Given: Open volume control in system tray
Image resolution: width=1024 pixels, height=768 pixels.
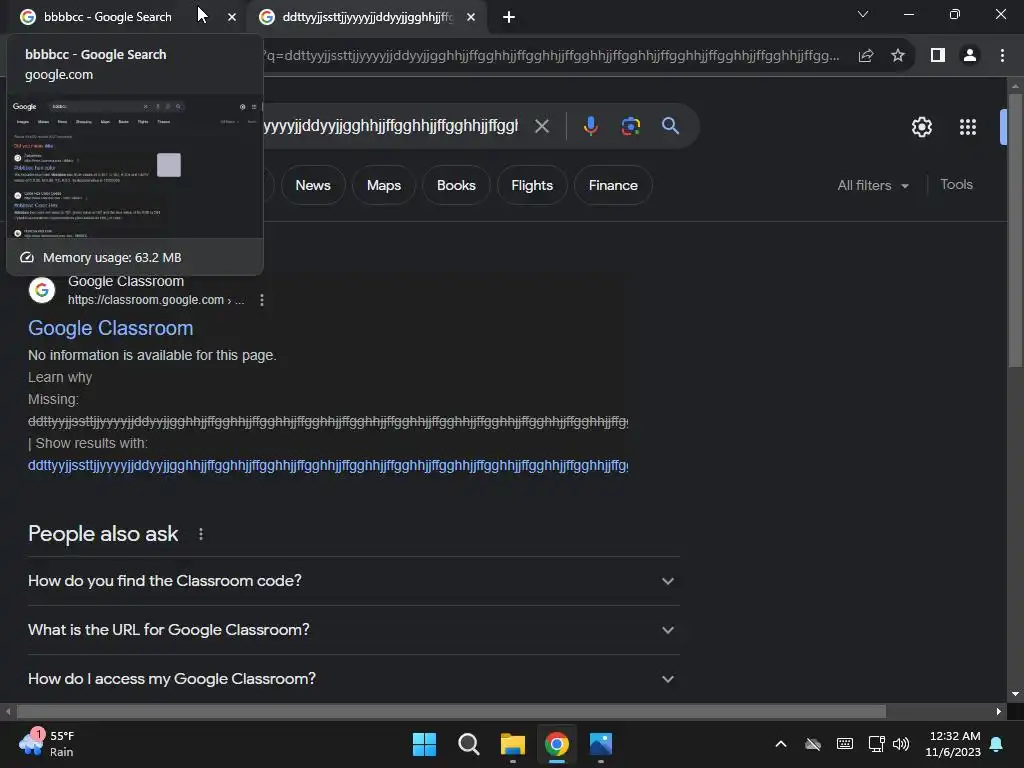Looking at the screenshot, I should [901, 744].
